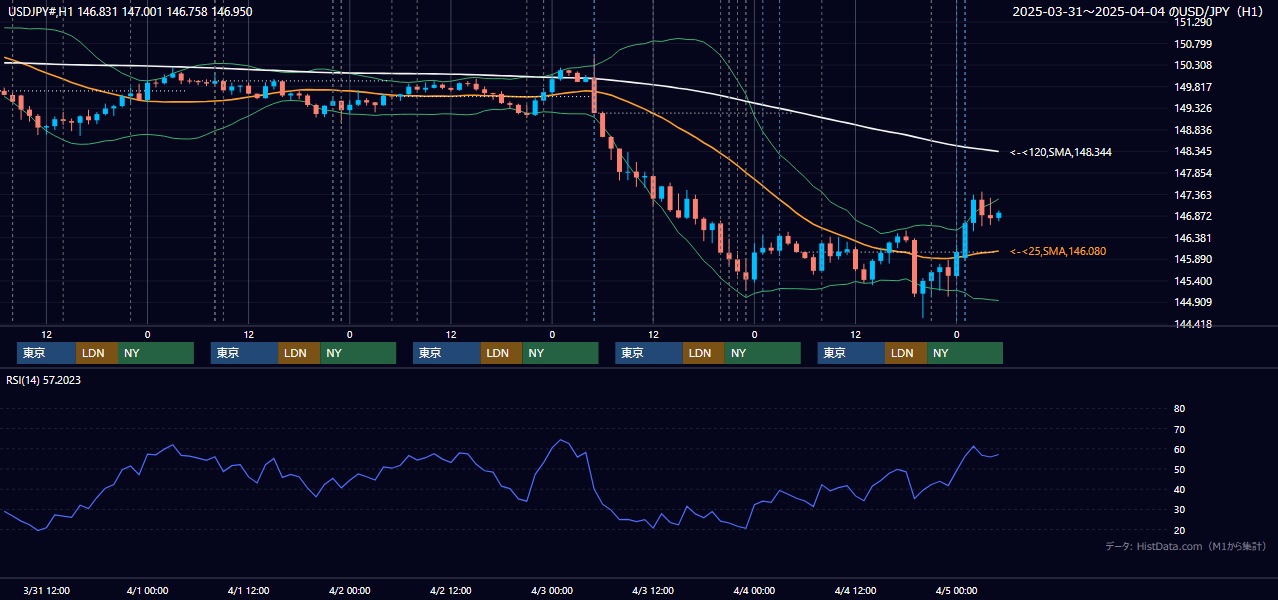Click RSI scale level 50
1278x600 pixels.
tap(1179, 469)
